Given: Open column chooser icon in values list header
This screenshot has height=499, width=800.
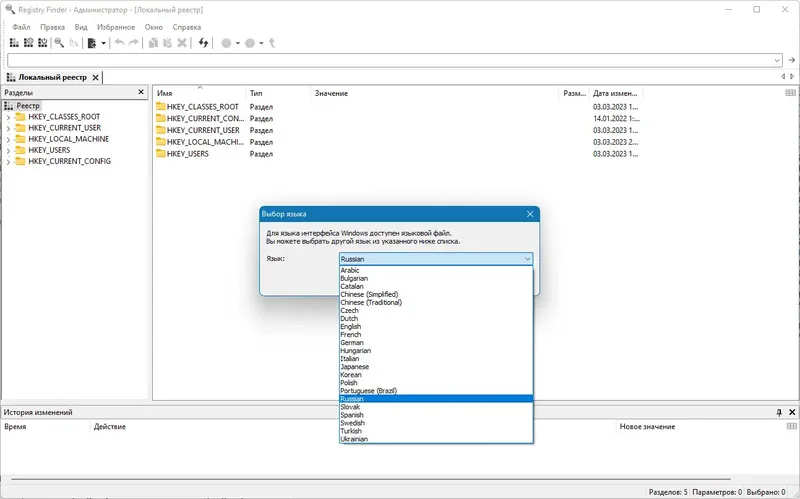Looking at the screenshot, I should click(790, 92).
